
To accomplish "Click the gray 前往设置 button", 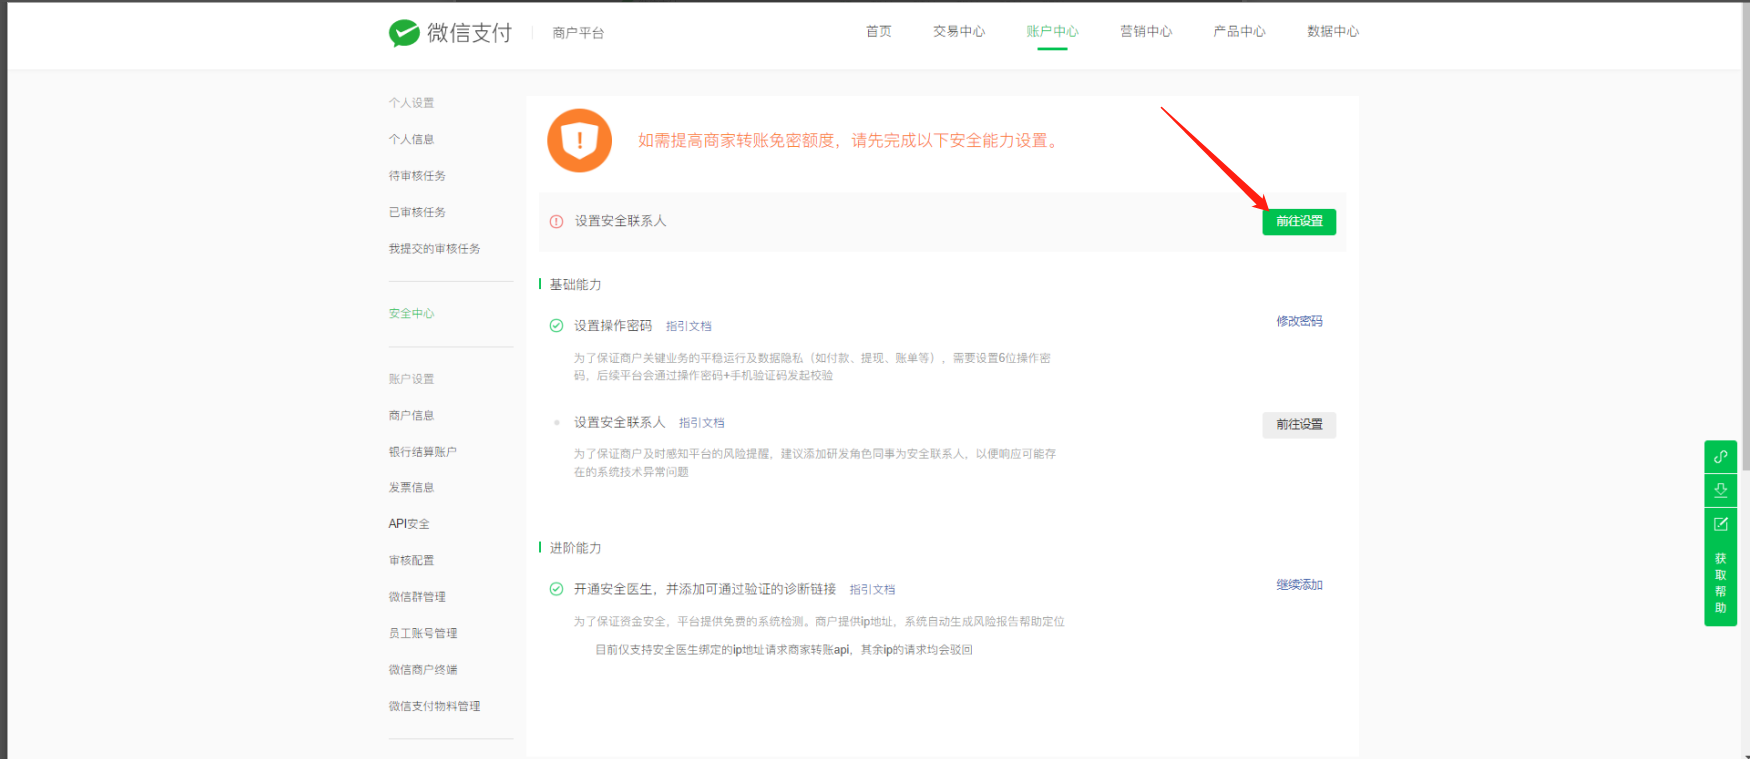I will pos(1298,425).
